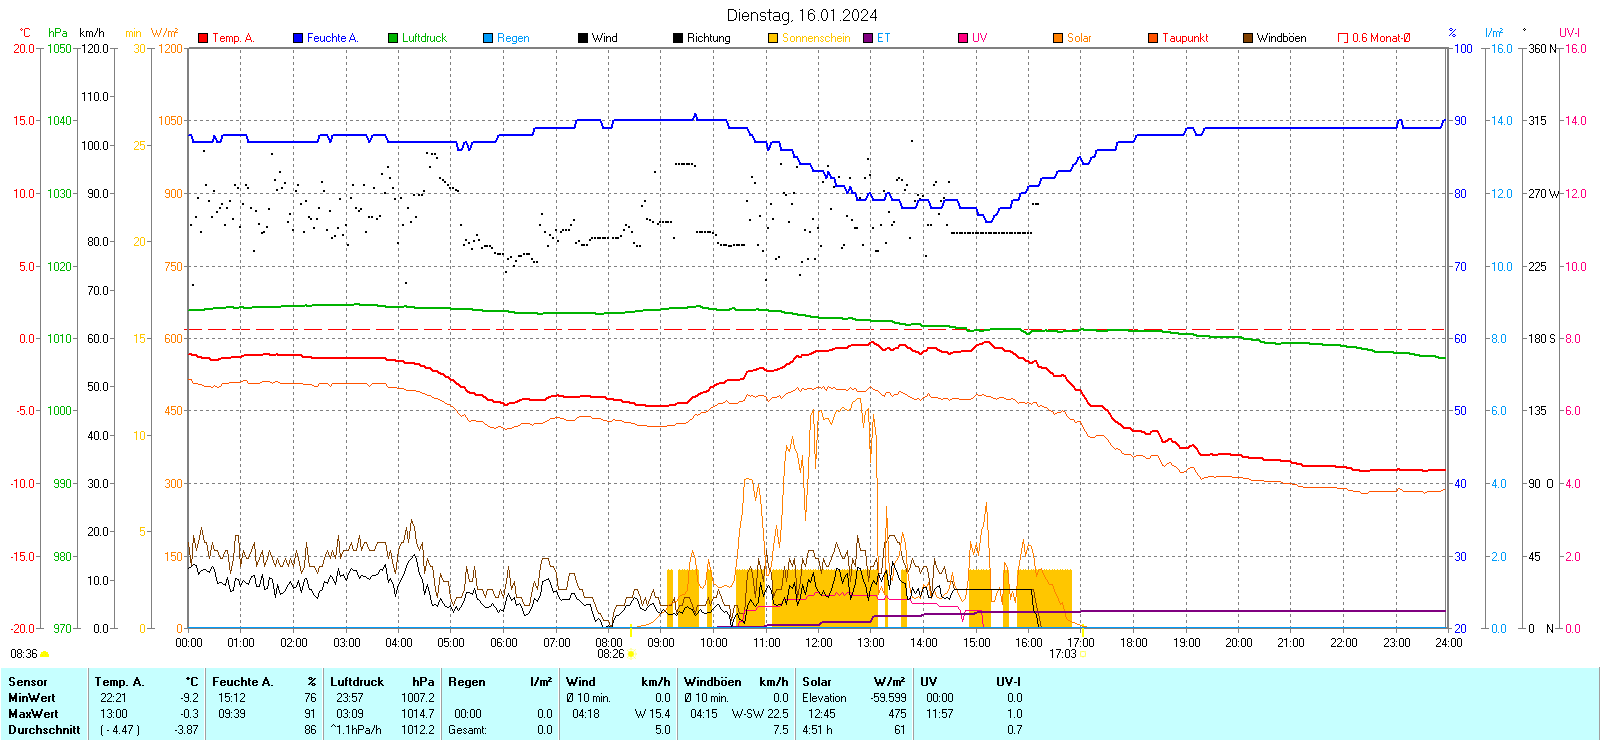Select the Luftdruck hPa table header
This screenshot has height=740, width=1600.
point(382,682)
